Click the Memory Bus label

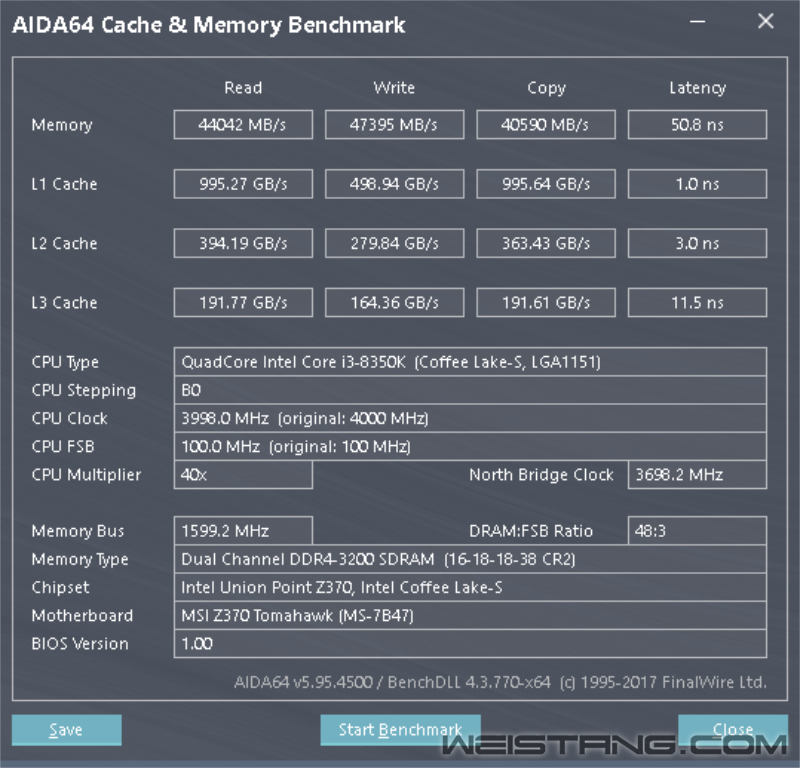(78, 531)
